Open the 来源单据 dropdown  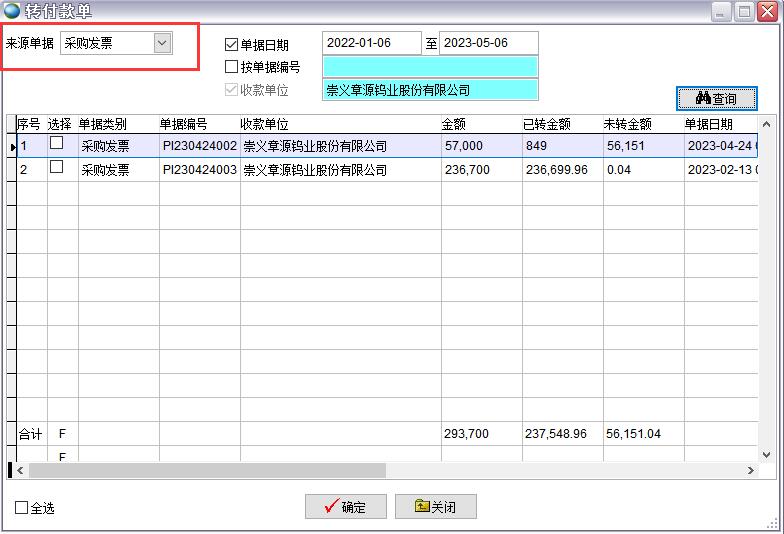tap(162, 43)
